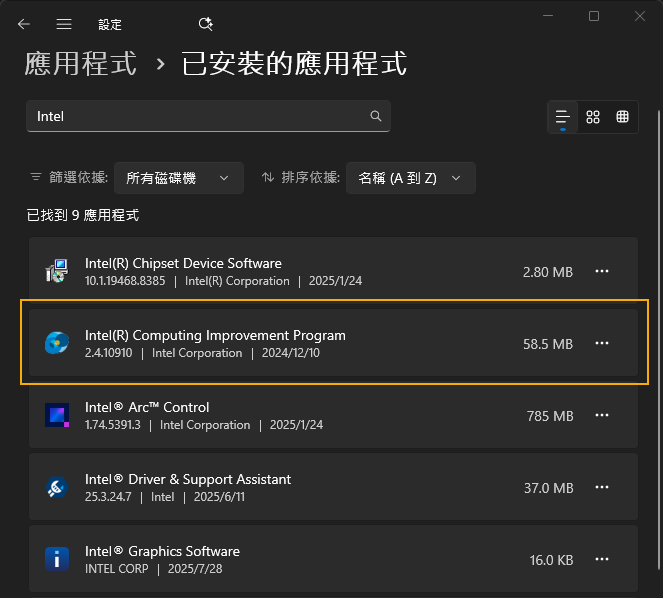Switch to table view layout
This screenshot has width=663, height=598.
coord(622,117)
